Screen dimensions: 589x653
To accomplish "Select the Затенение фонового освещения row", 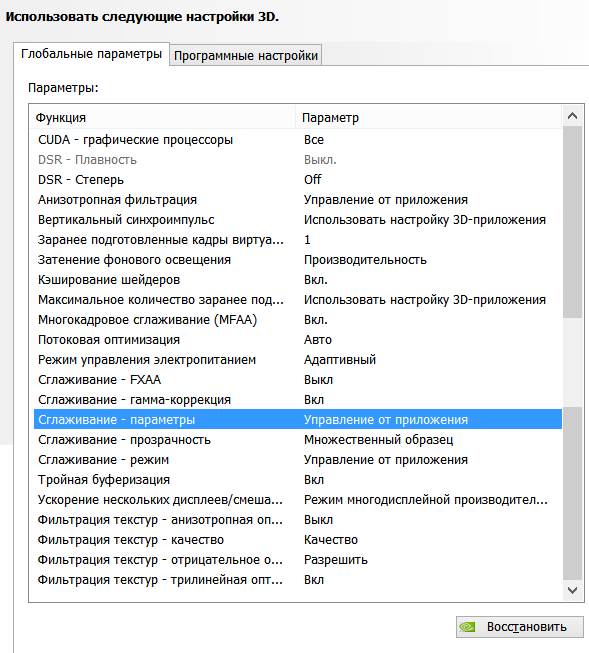I will coord(298,259).
